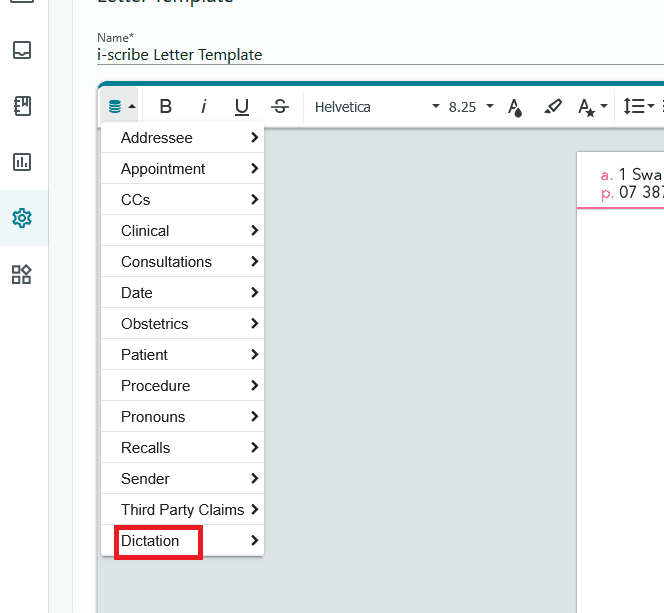Expand the text style A-star dropdown
The image size is (664, 613).
point(592,107)
